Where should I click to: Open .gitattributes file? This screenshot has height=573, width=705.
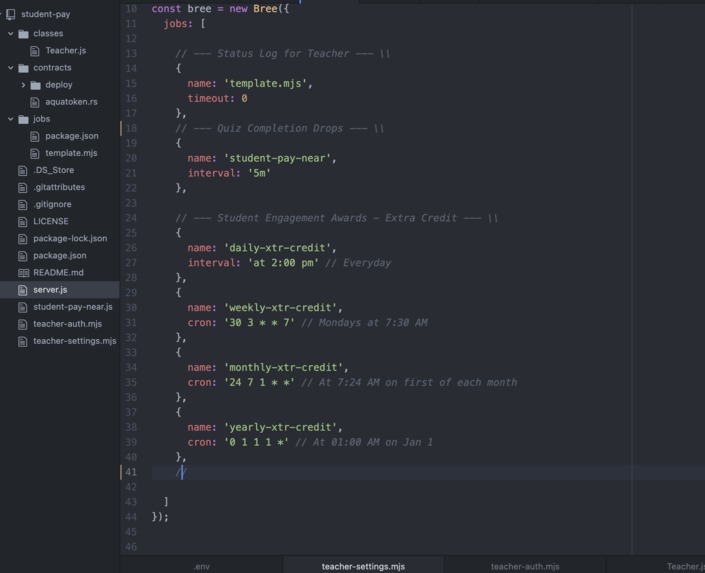(59, 187)
